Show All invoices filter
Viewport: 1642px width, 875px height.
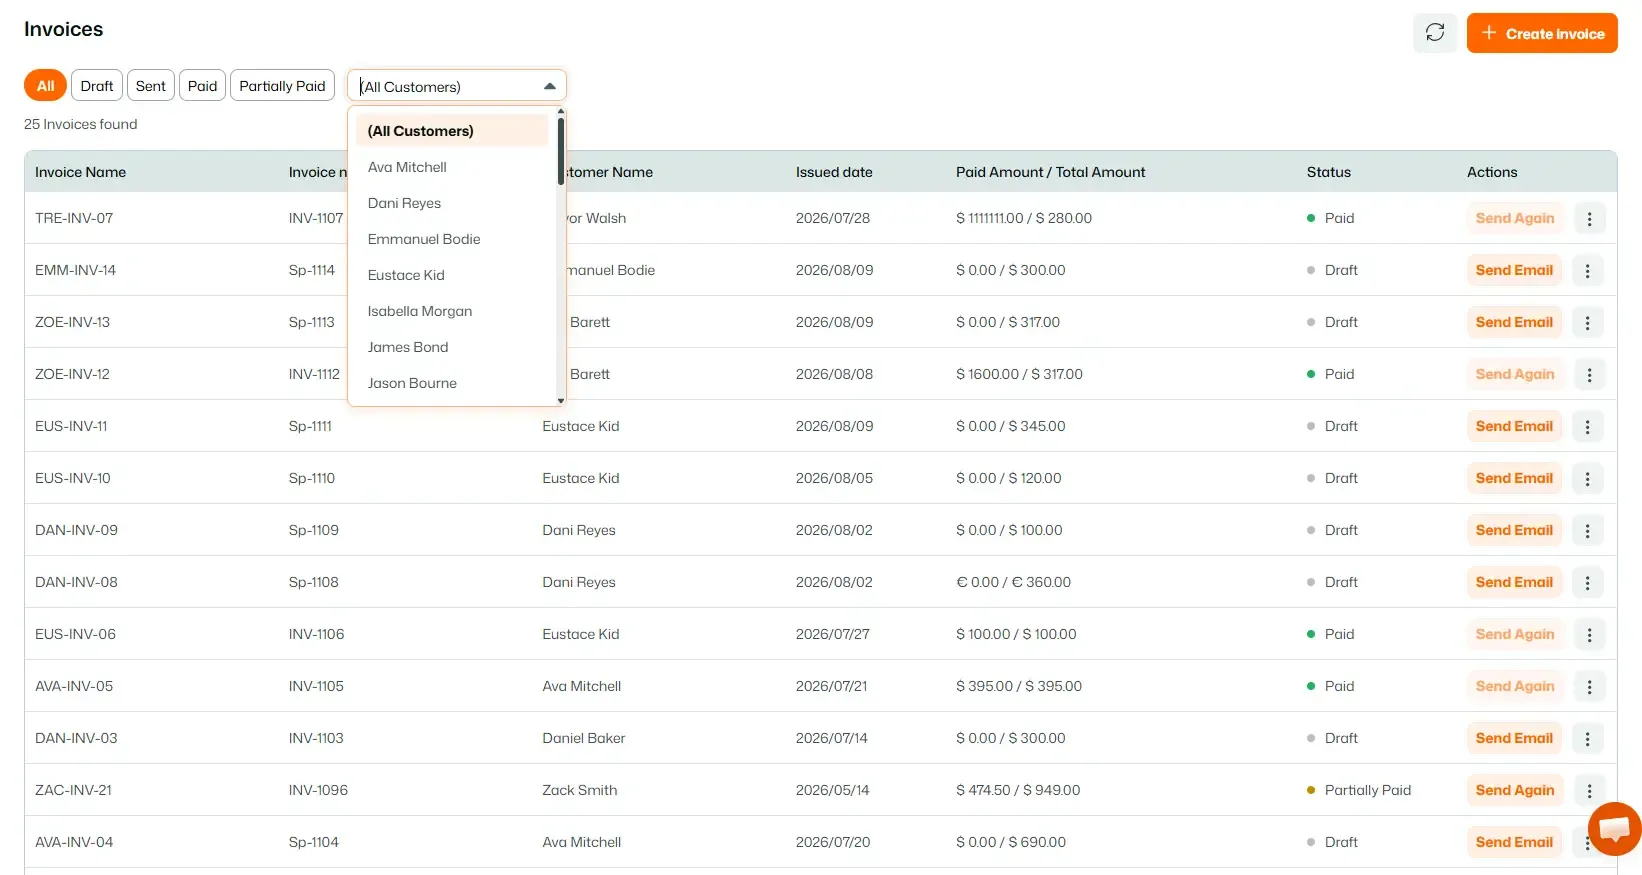45,86
